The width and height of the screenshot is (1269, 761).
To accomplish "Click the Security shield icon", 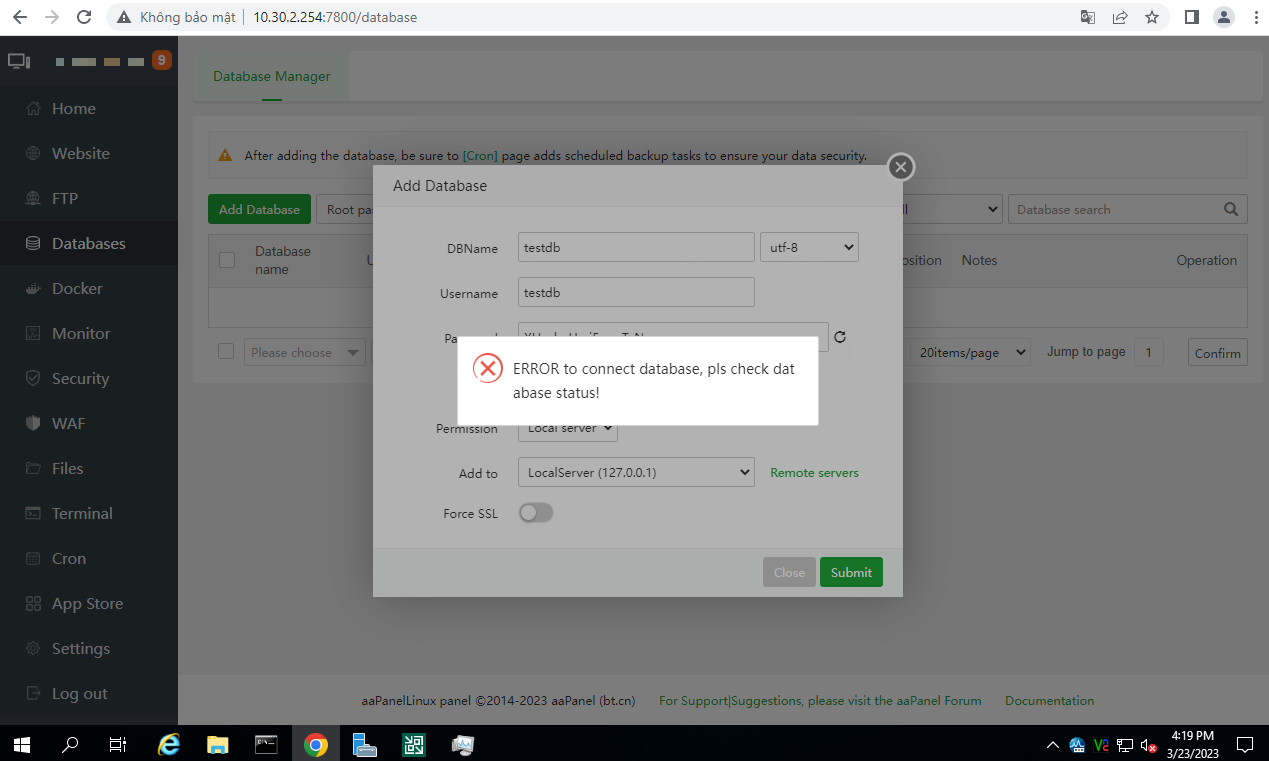I will point(33,378).
